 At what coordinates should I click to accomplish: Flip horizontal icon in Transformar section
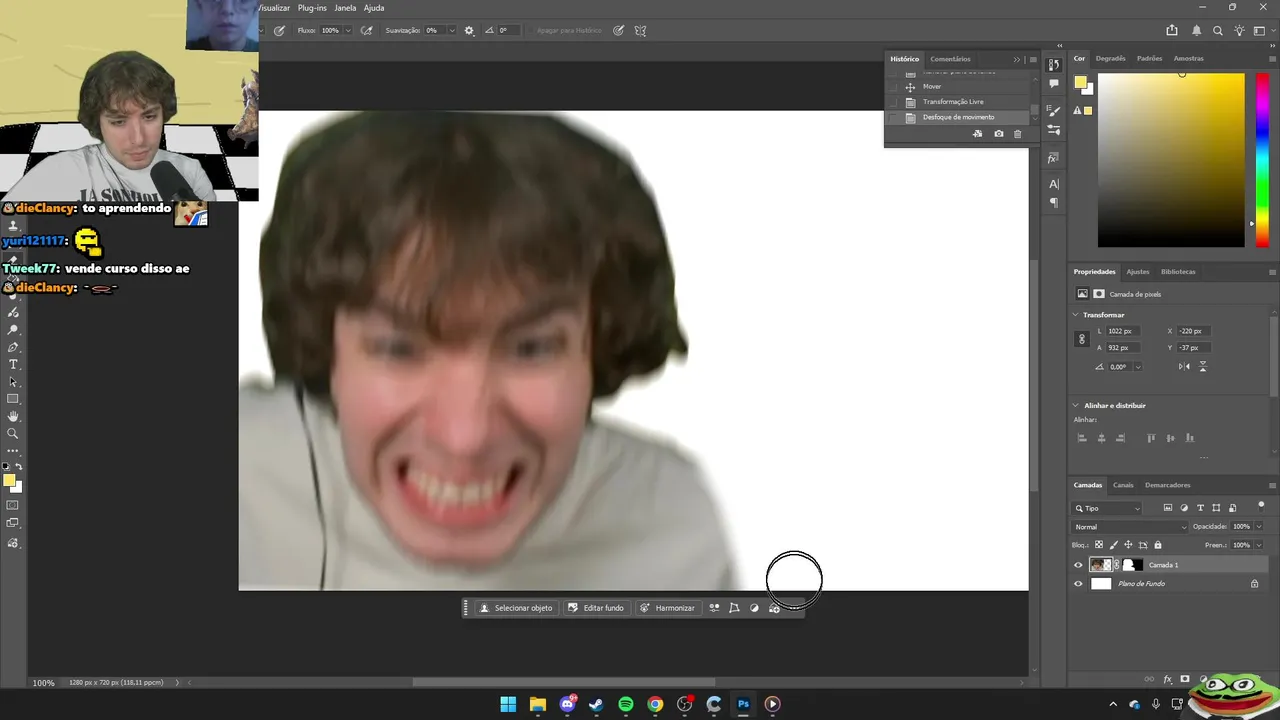click(1184, 367)
